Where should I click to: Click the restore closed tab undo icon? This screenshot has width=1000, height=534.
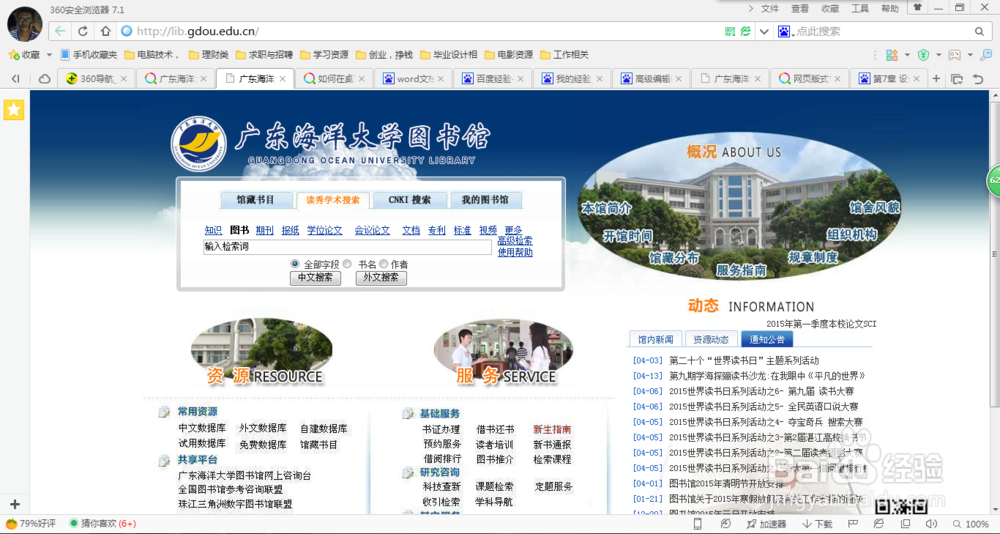978,79
